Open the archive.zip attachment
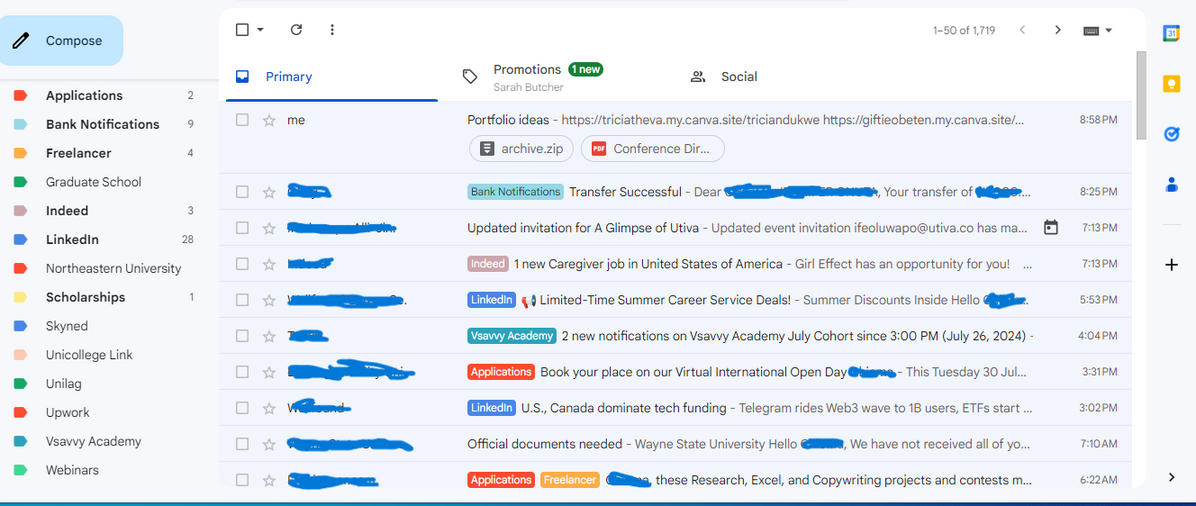The width and height of the screenshot is (1196, 506). pyautogui.click(x=521, y=149)
